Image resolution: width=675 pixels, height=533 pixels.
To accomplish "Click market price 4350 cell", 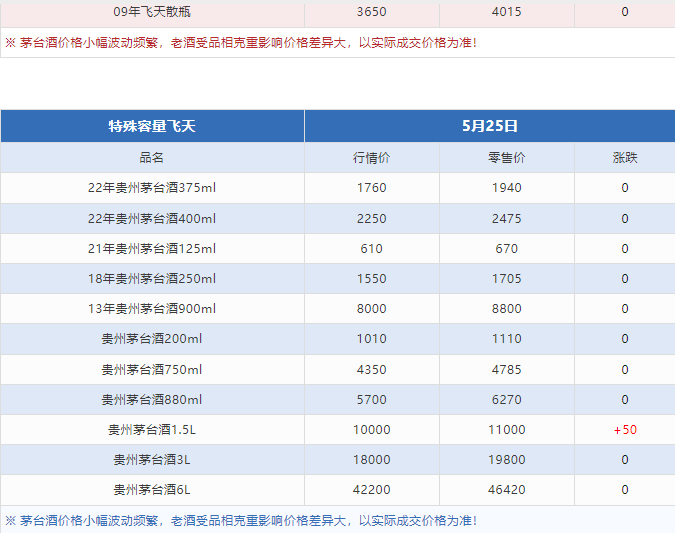I will pyautogui.click(x=372, y=369).
